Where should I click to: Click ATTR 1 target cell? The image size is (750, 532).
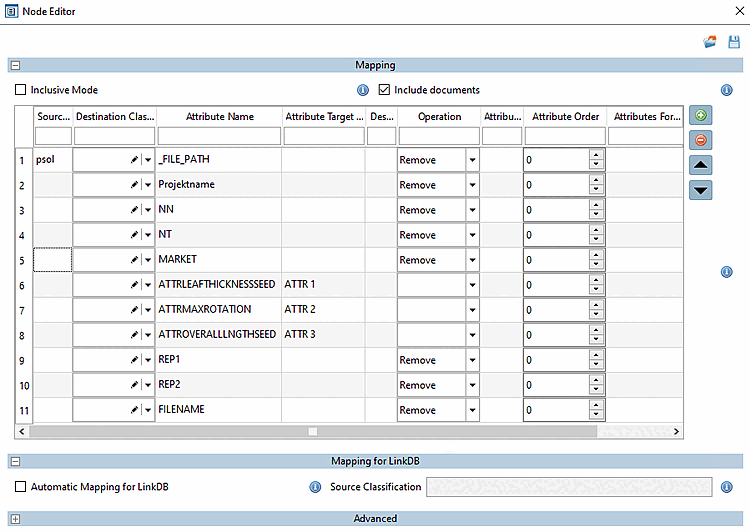pyautogui.click(x=323, y=285)
